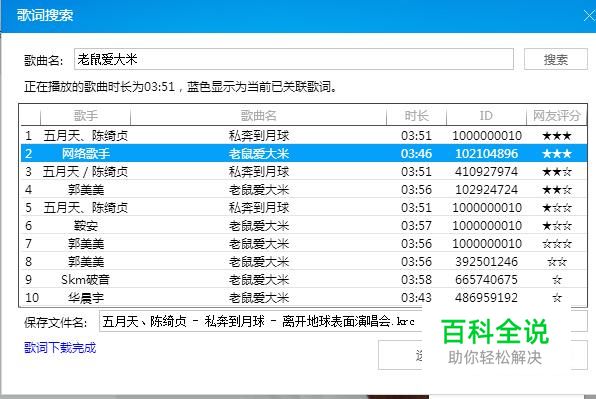The height and width of the screenshot is (399, 596).
Task: Click duration 03:43 in 华晨宇 row
Action: pos(416,298)
